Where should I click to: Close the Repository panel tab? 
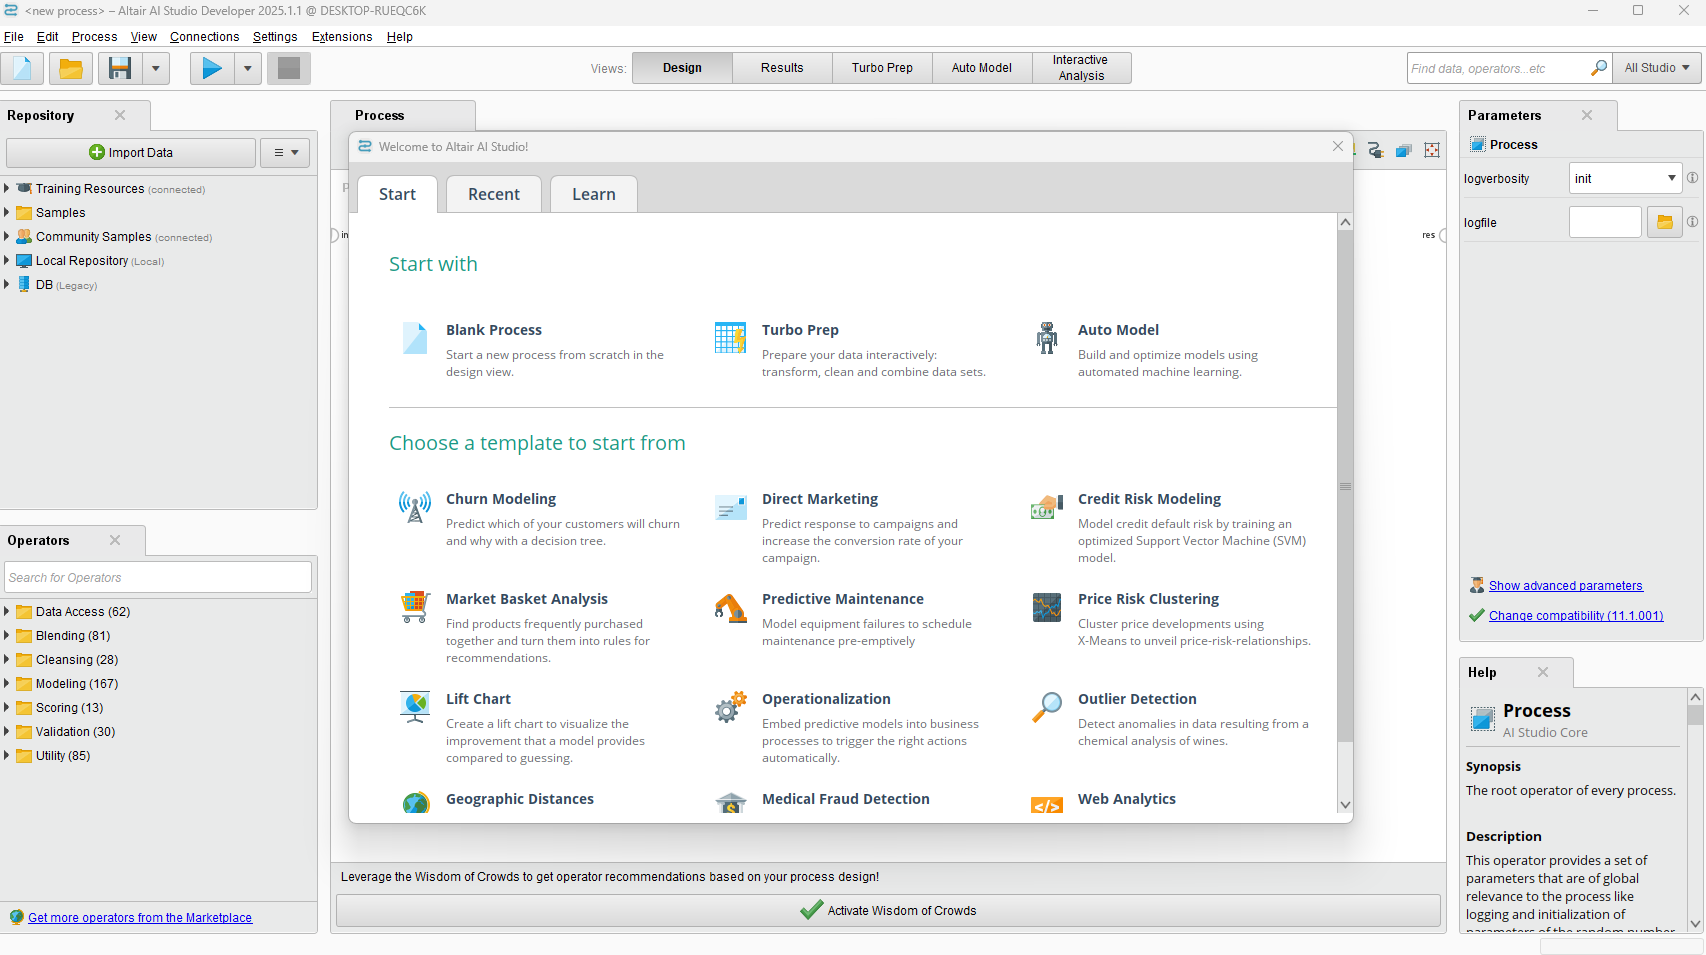click(x=120, y=115)
